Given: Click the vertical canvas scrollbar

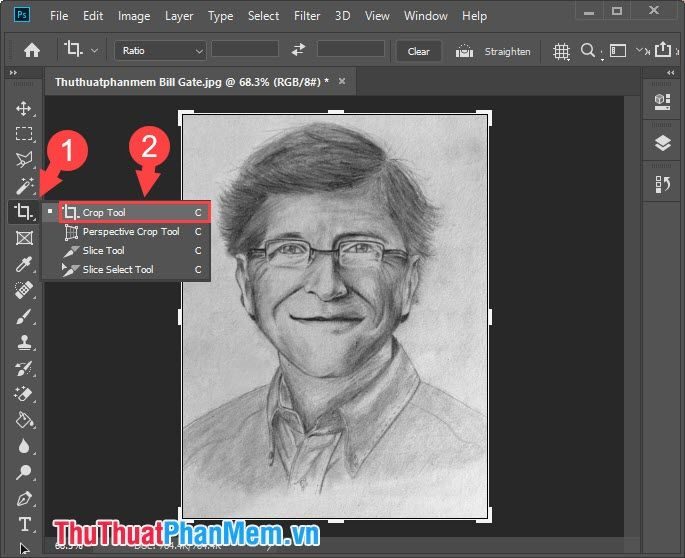Looking at the screenshot, I should tap(632, 316).
